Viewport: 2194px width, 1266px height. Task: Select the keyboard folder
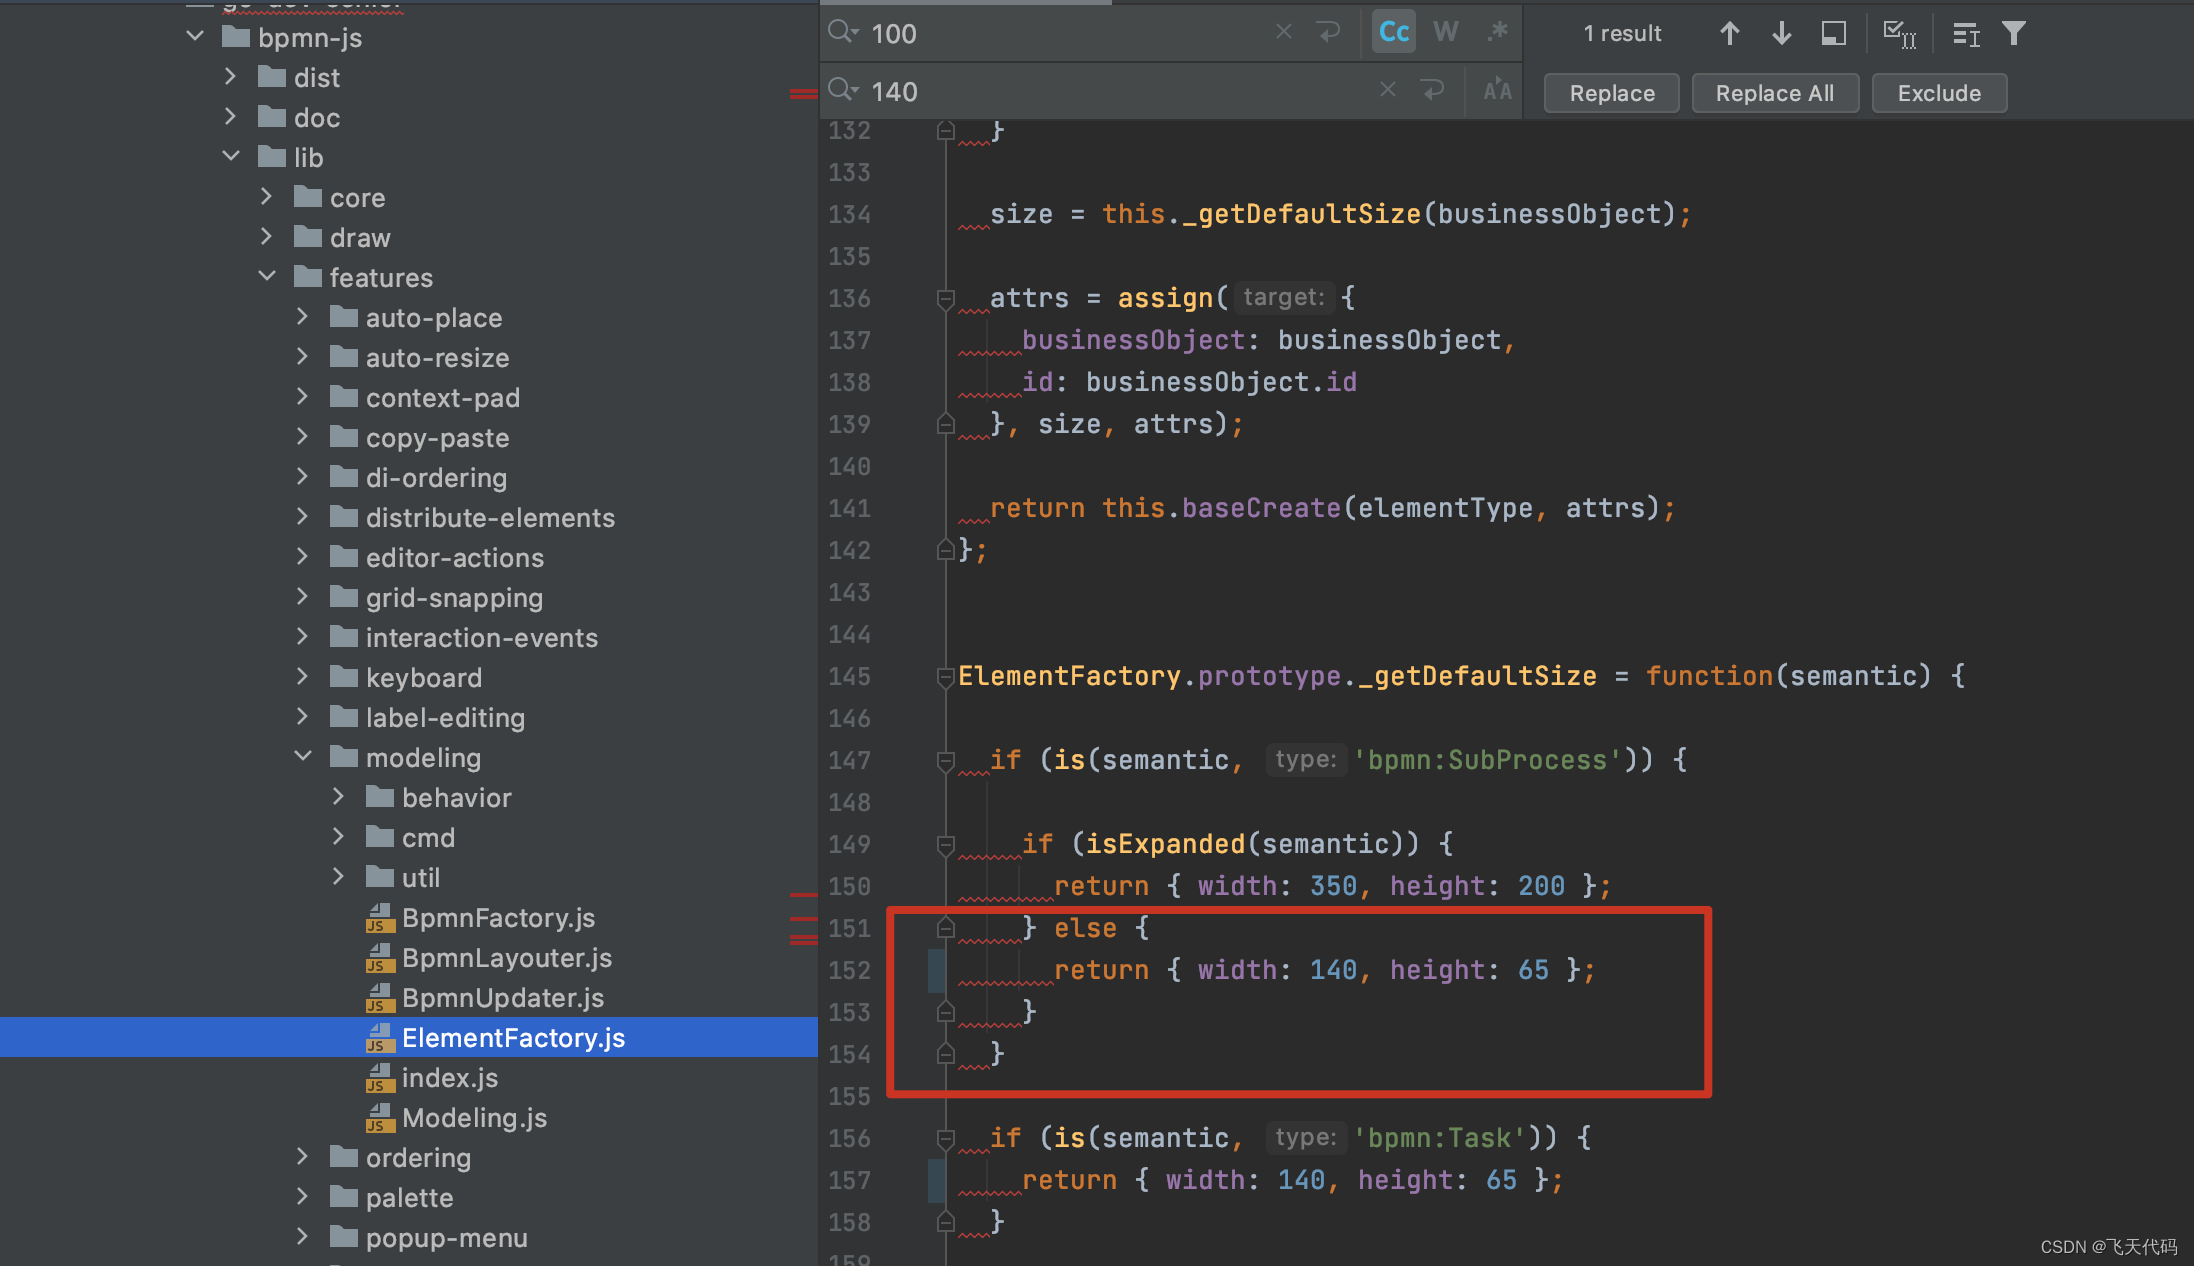[x=423, y=677]
